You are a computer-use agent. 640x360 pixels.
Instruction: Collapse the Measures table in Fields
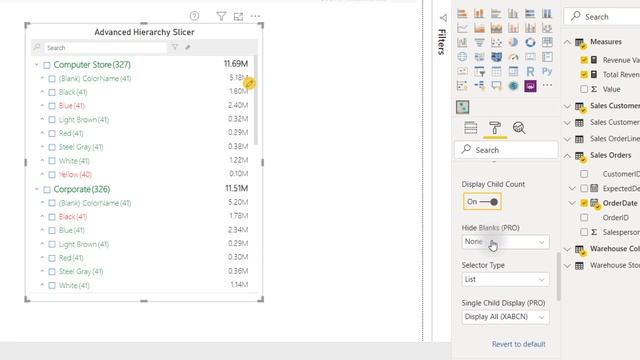(x=567, y=42)
